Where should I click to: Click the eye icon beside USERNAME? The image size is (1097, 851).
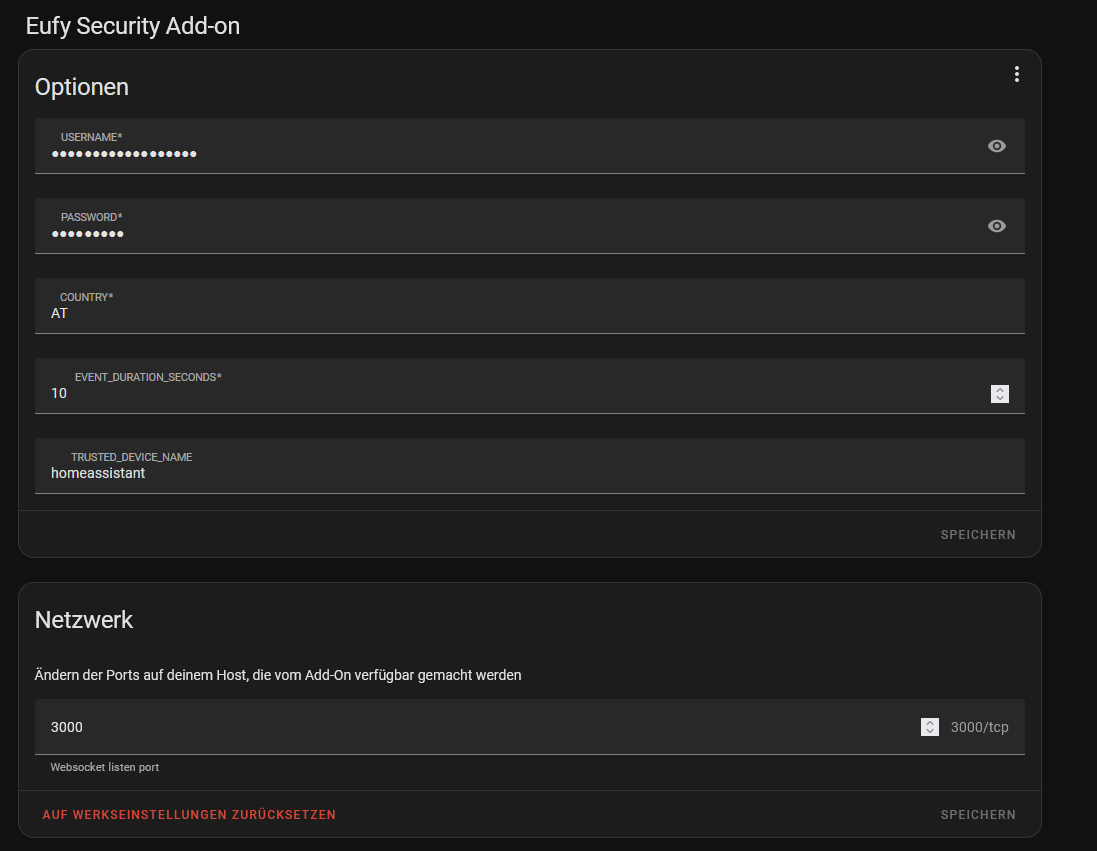coord(996,145)
